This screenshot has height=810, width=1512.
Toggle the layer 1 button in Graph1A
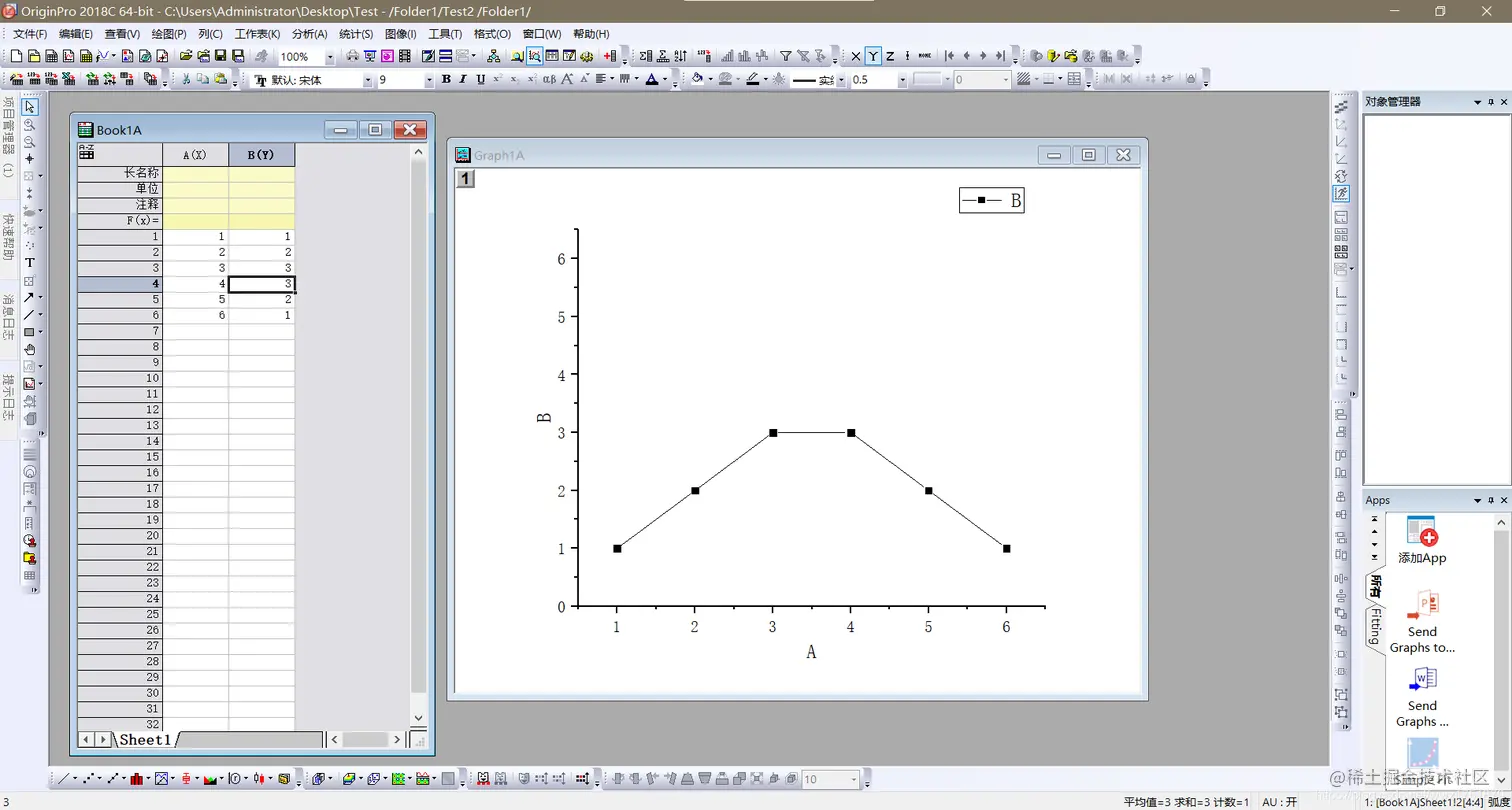pos(465,179)
